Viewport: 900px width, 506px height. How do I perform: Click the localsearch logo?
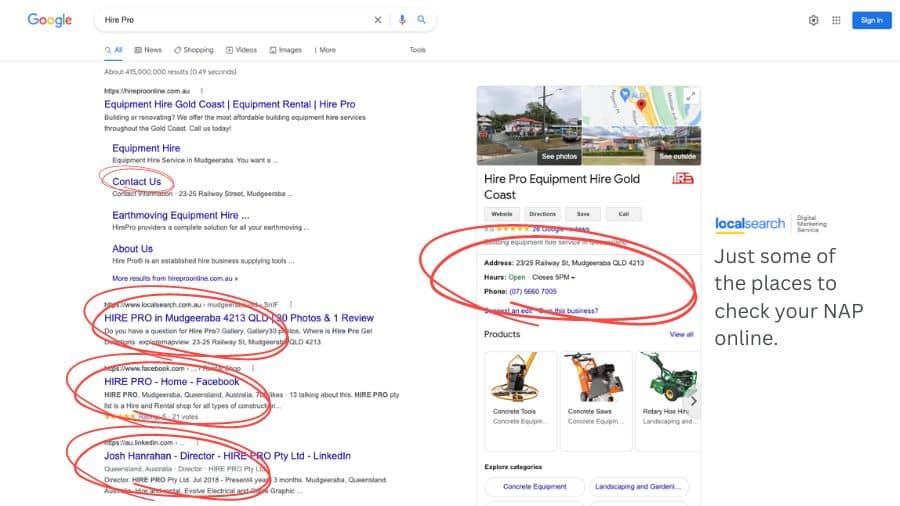tap(750, 224)
